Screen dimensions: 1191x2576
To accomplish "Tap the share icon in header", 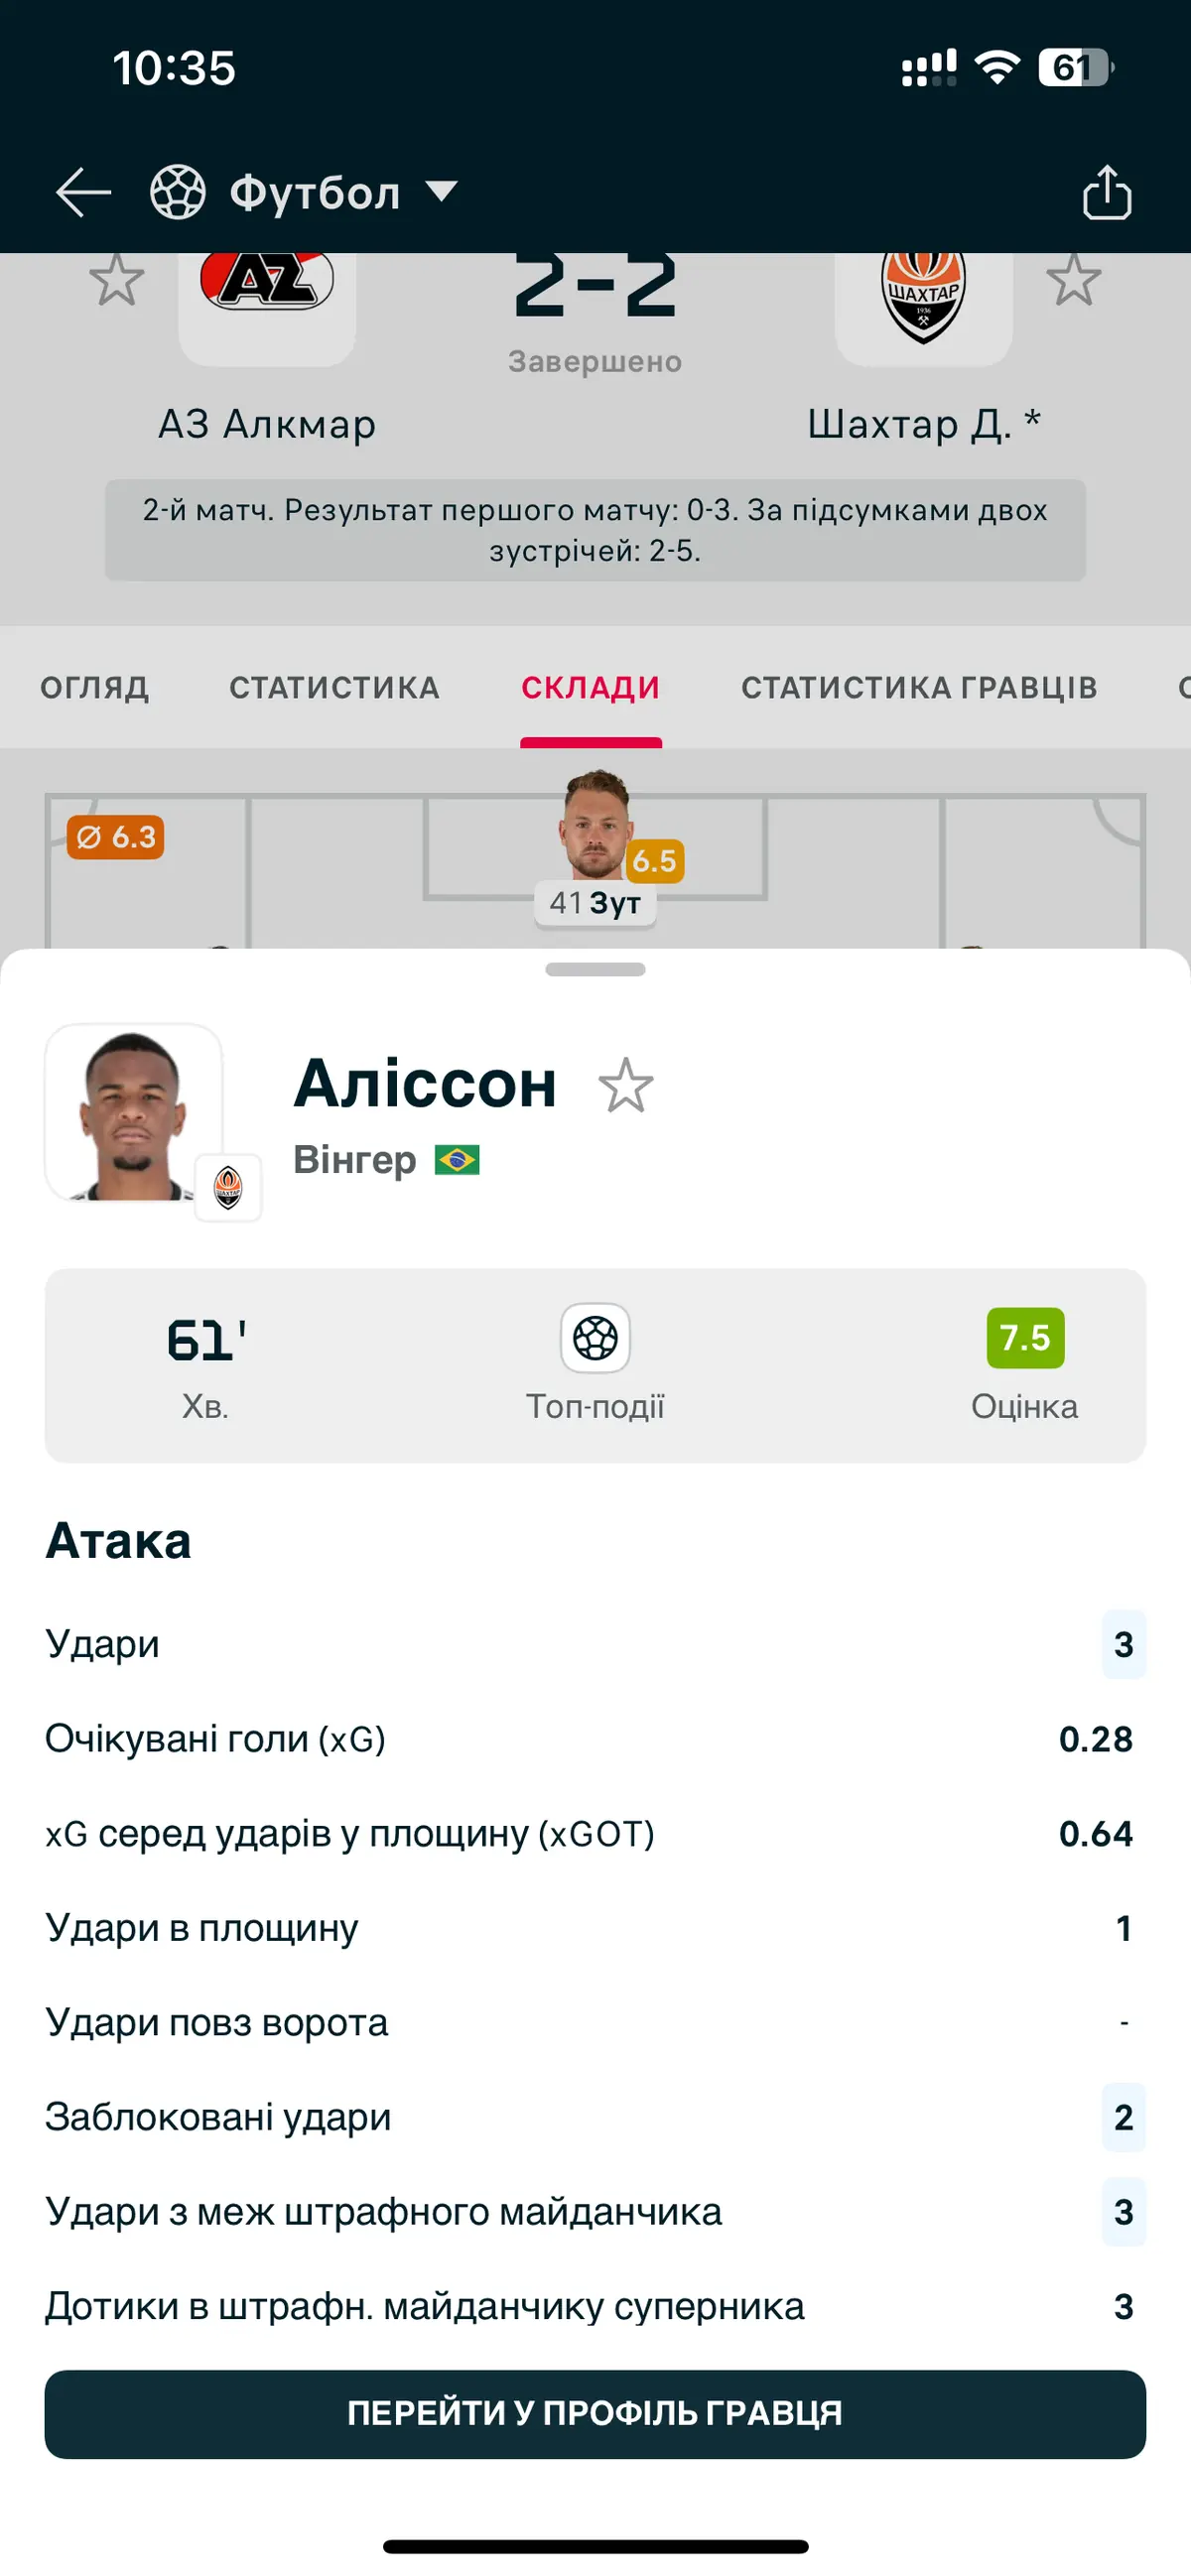I will pos(1107,192).
